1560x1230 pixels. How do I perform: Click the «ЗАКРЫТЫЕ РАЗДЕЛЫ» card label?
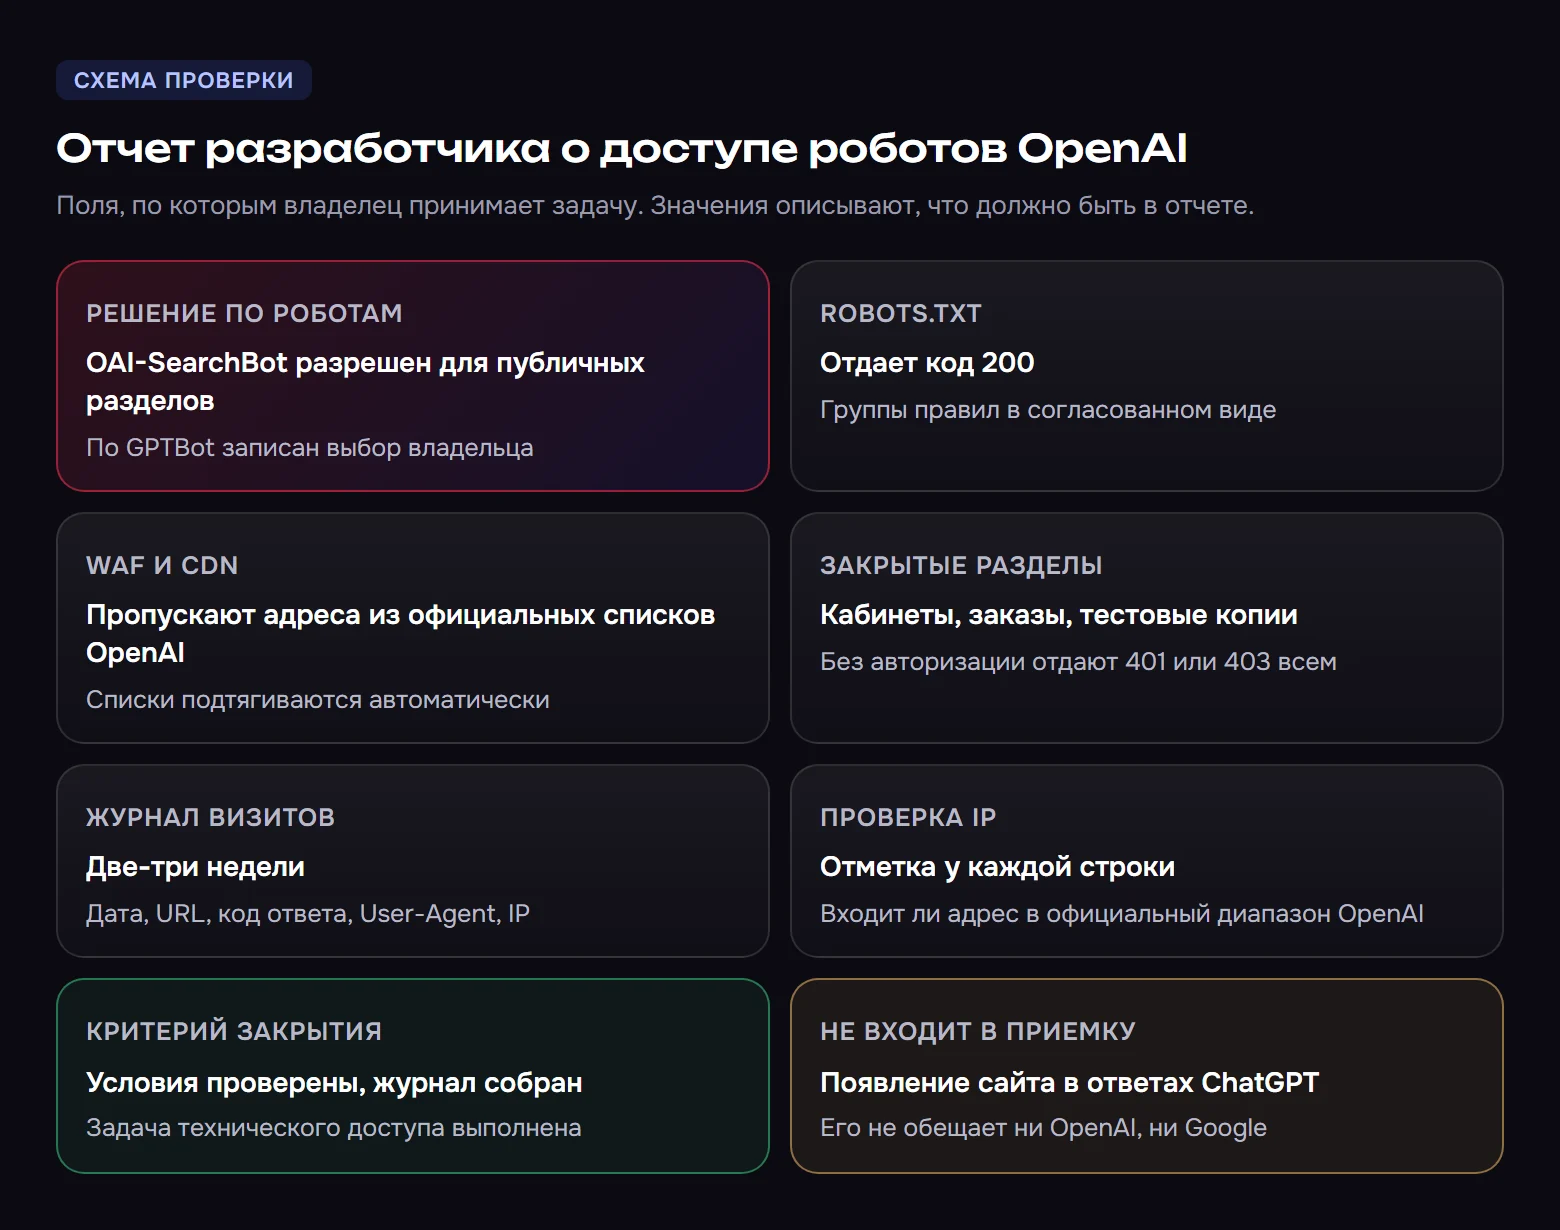point(961,565)
